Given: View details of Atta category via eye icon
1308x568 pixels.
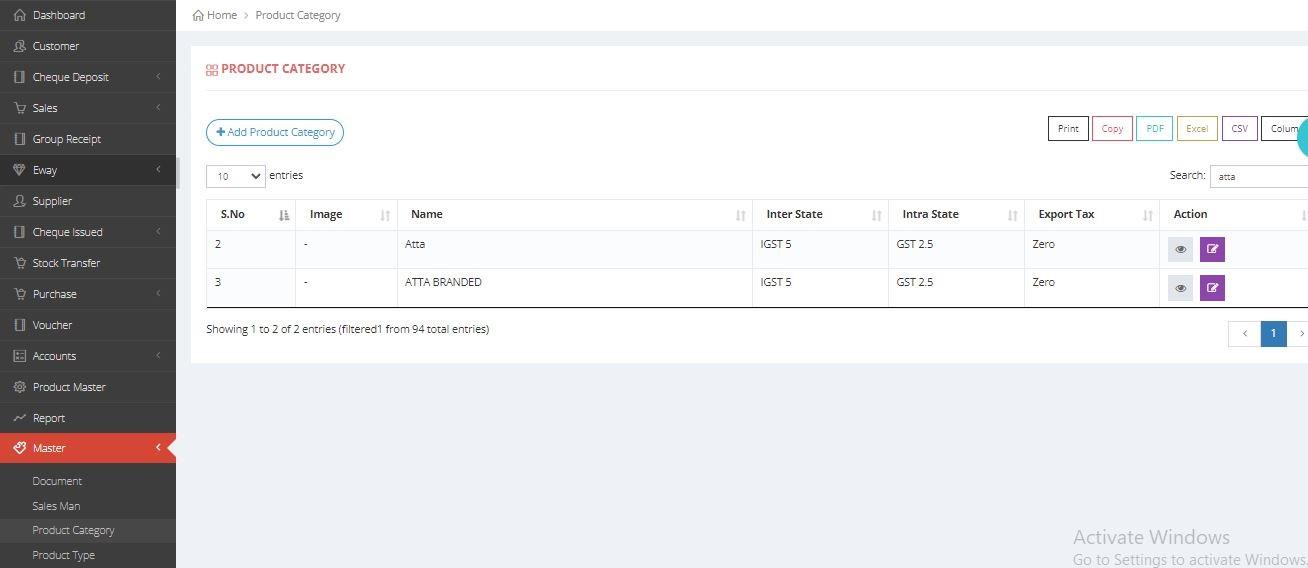Looking at the screenshot, I should click(1180, 249).
